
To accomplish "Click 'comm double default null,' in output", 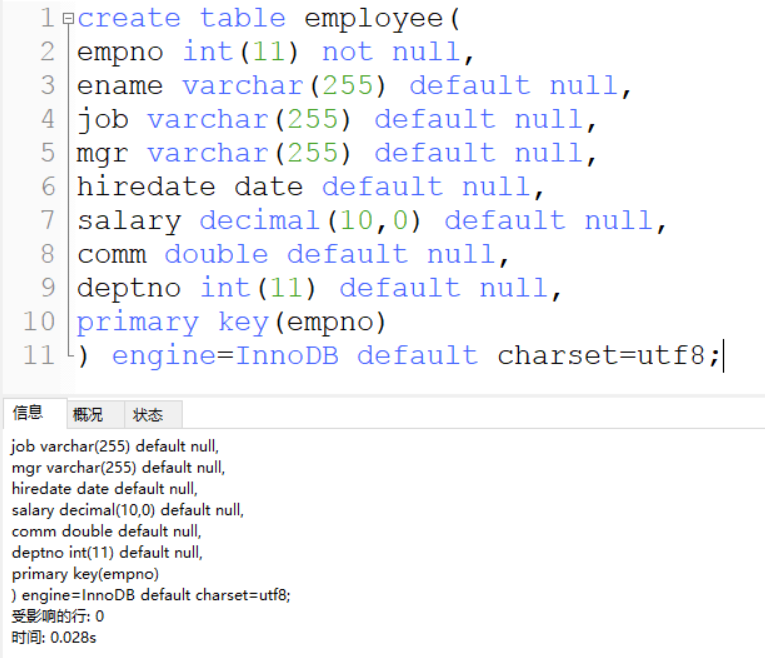I will tap(106, 532).
